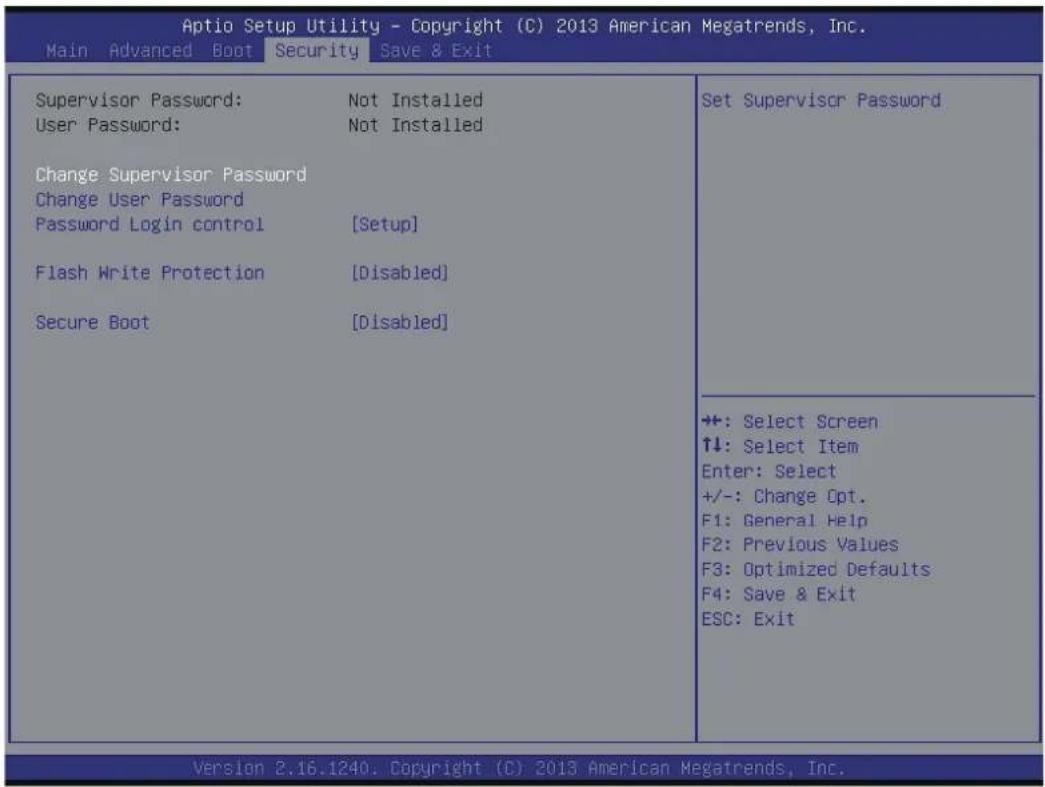The height and width of the screenshot is (787, 1045).
Task: Click the User Password: label
Action: pos(108,125)
